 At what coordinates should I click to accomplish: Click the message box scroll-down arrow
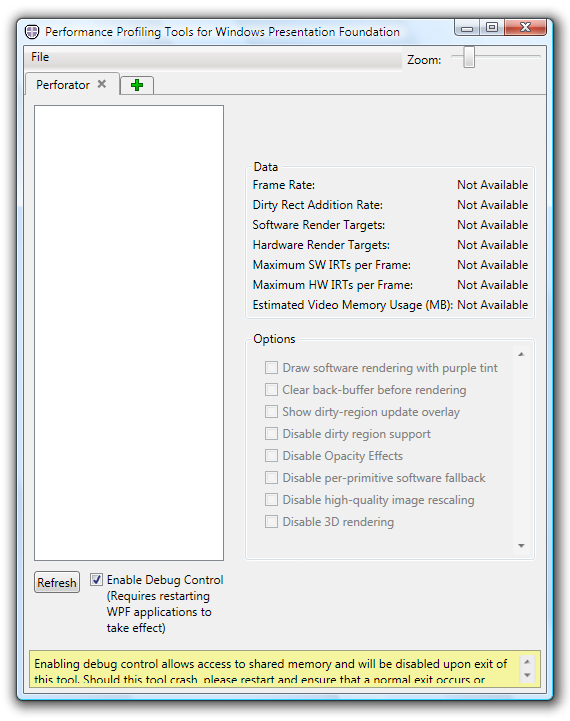tap(527, 675)
